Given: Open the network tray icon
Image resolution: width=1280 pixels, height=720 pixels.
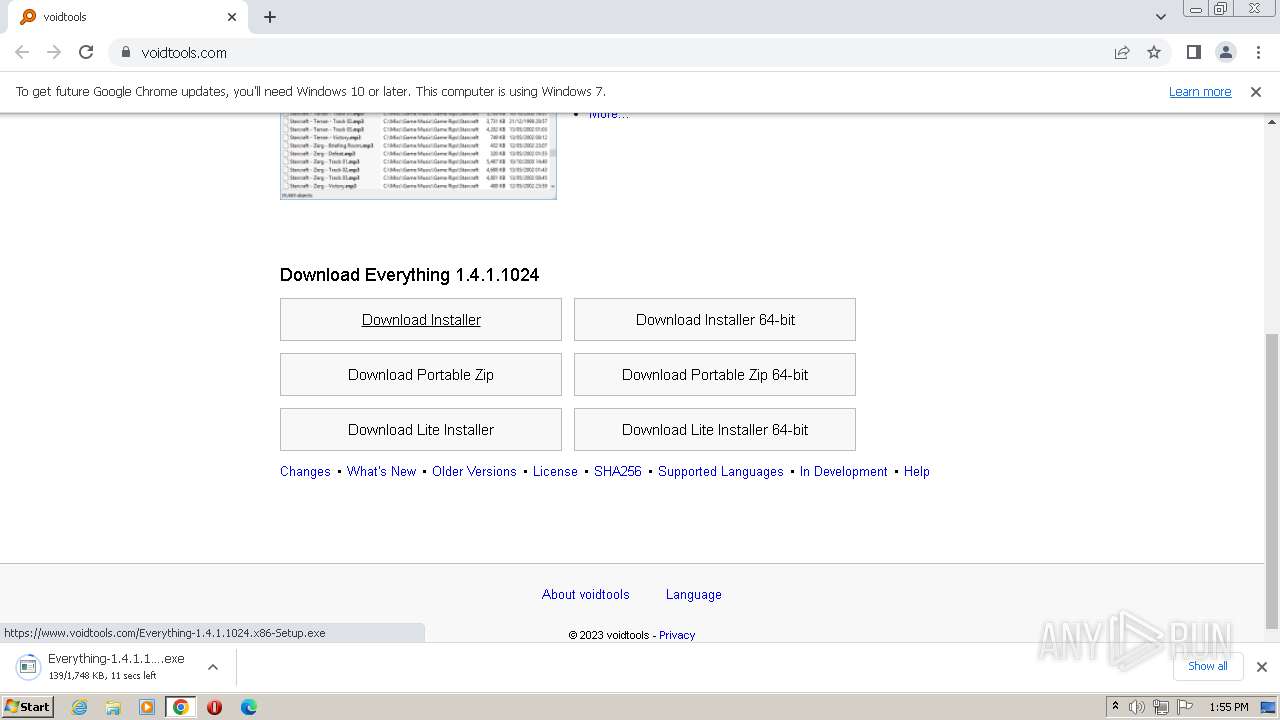Looking at the screenshot, I should tap(1161, 707).
